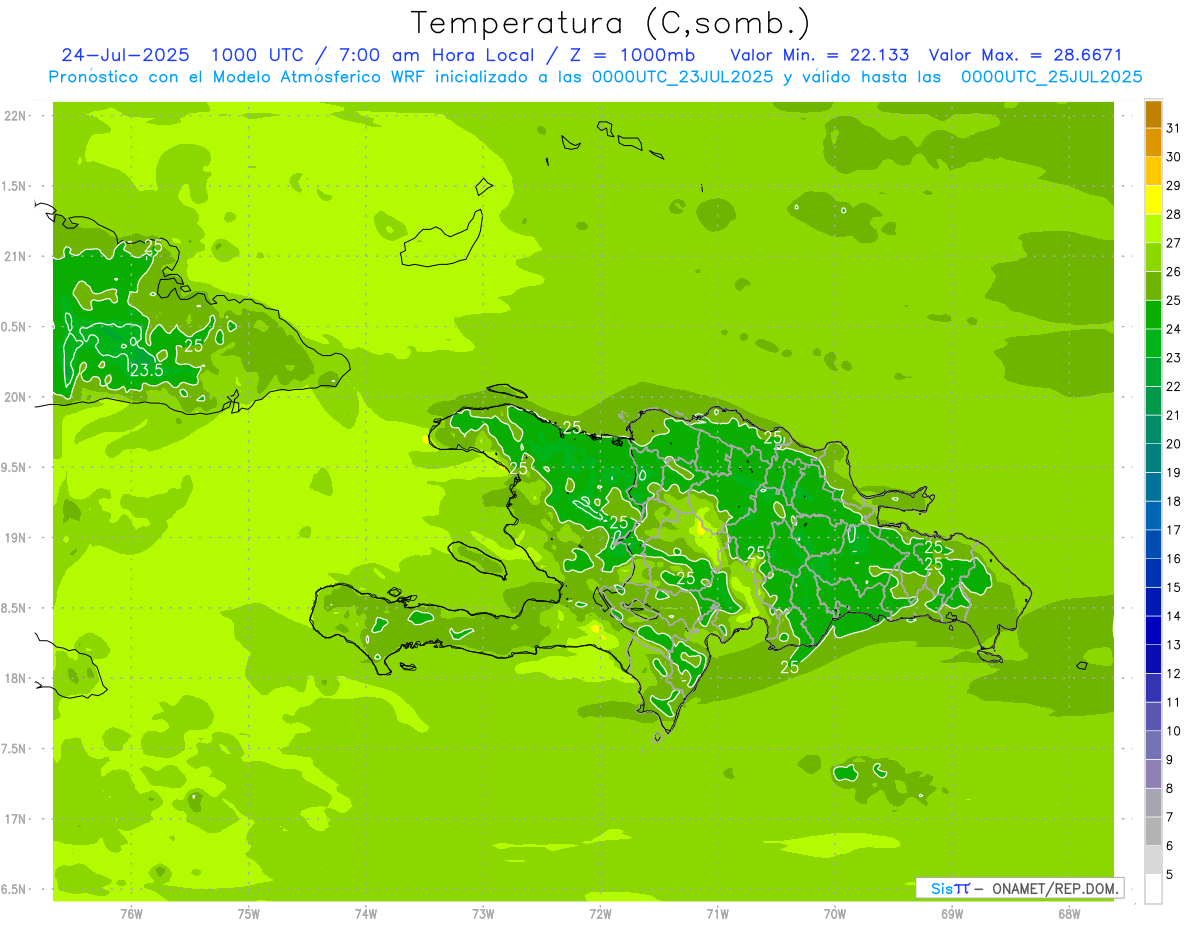
Task: Click the dark orange swatch atop the legend
Action: point(1153,114)
